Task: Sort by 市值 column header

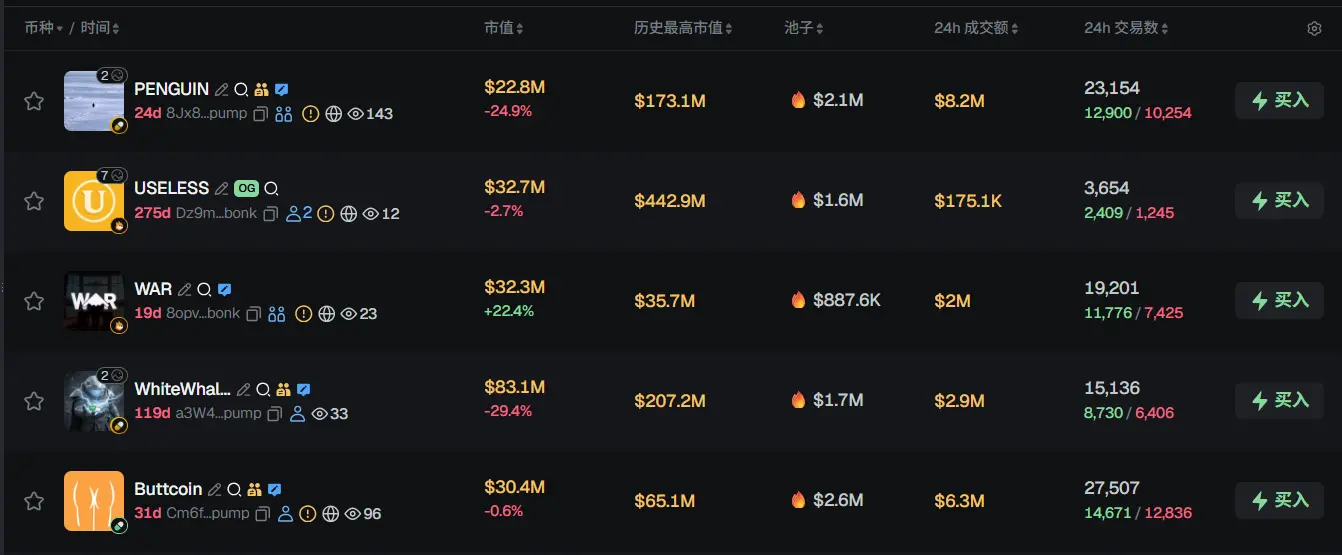Action: pyautogui.click(x=503, y=28)
